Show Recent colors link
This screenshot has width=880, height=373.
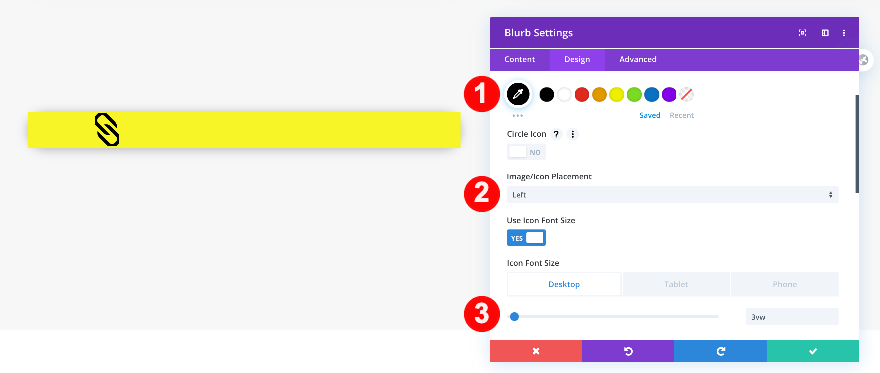[x=681, y=116]
